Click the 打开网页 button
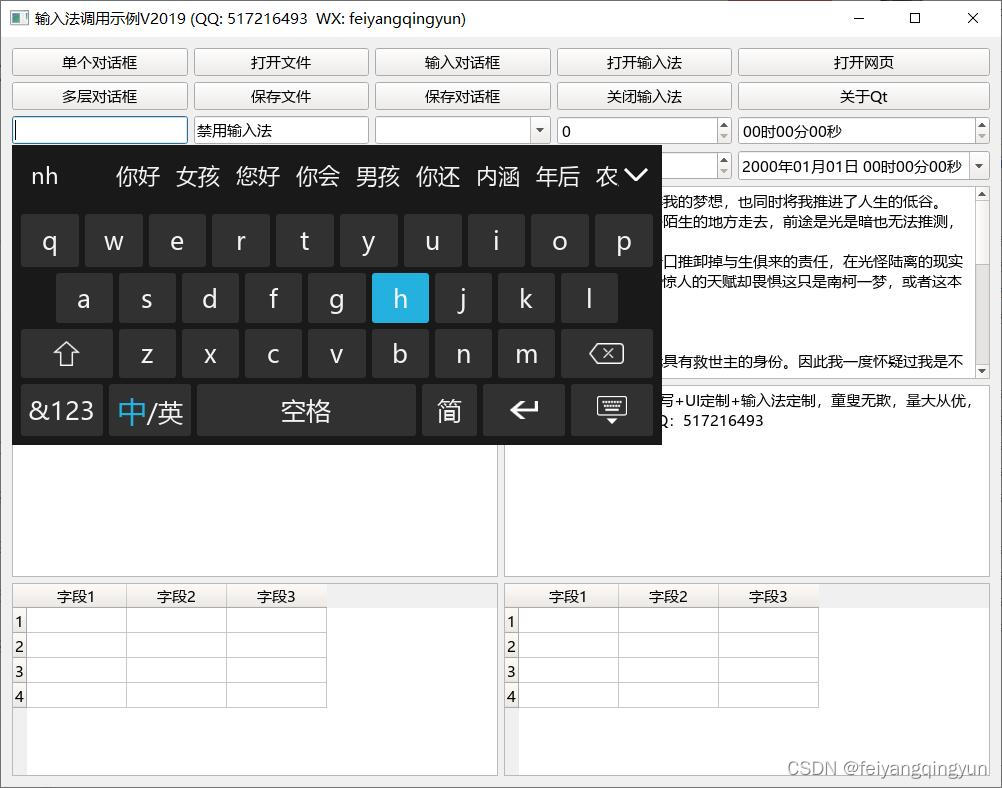Image resolution: width=1002 pixels, height=788 pixels. click(x=864, y=62)
